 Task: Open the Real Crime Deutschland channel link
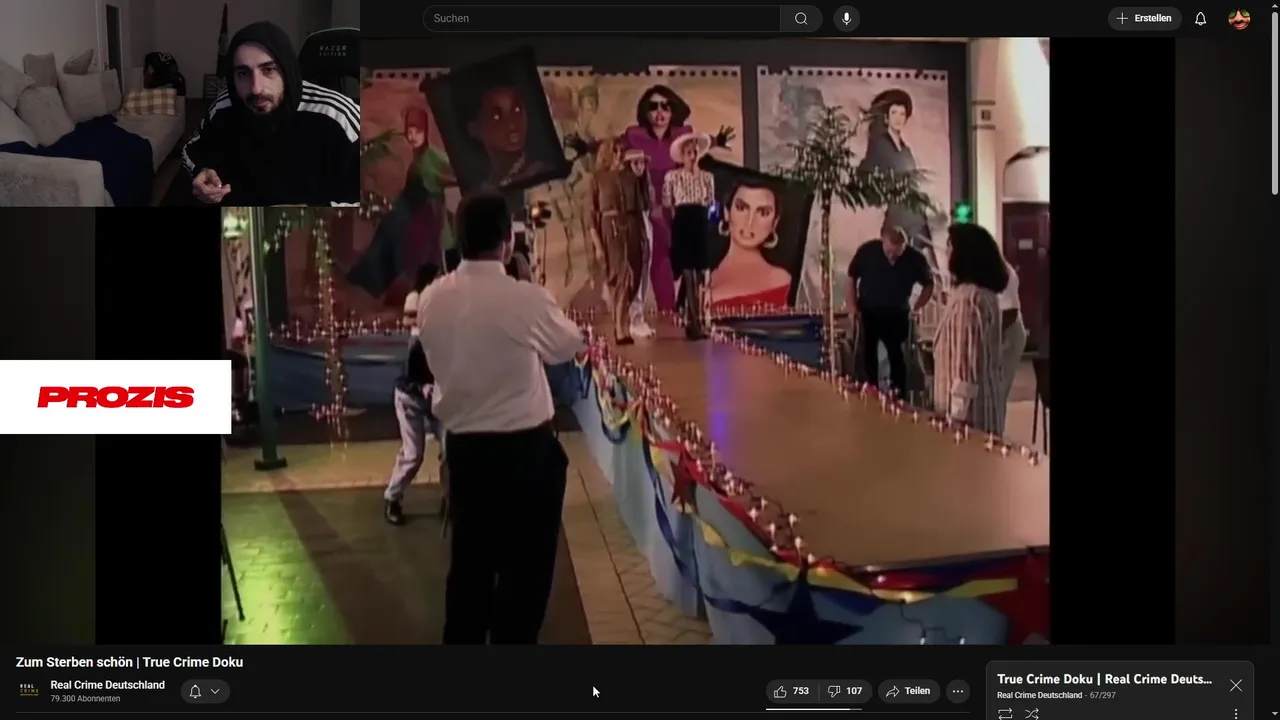pos(108,685)
